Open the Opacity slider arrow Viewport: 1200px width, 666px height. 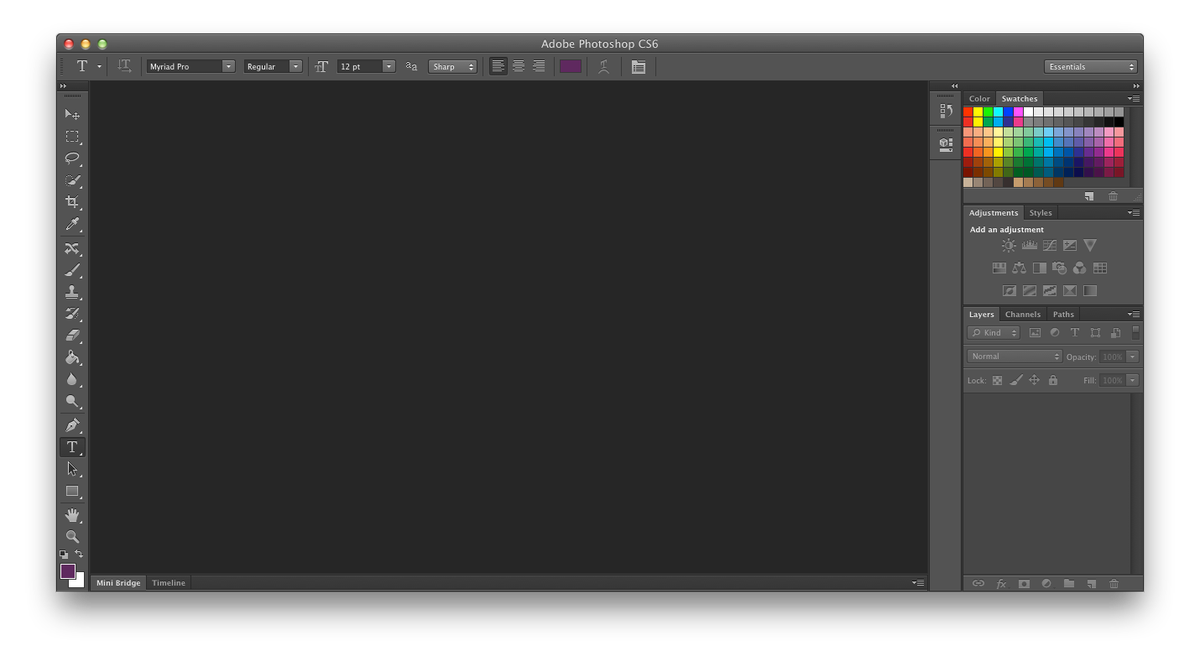(x=1132, y=356)
